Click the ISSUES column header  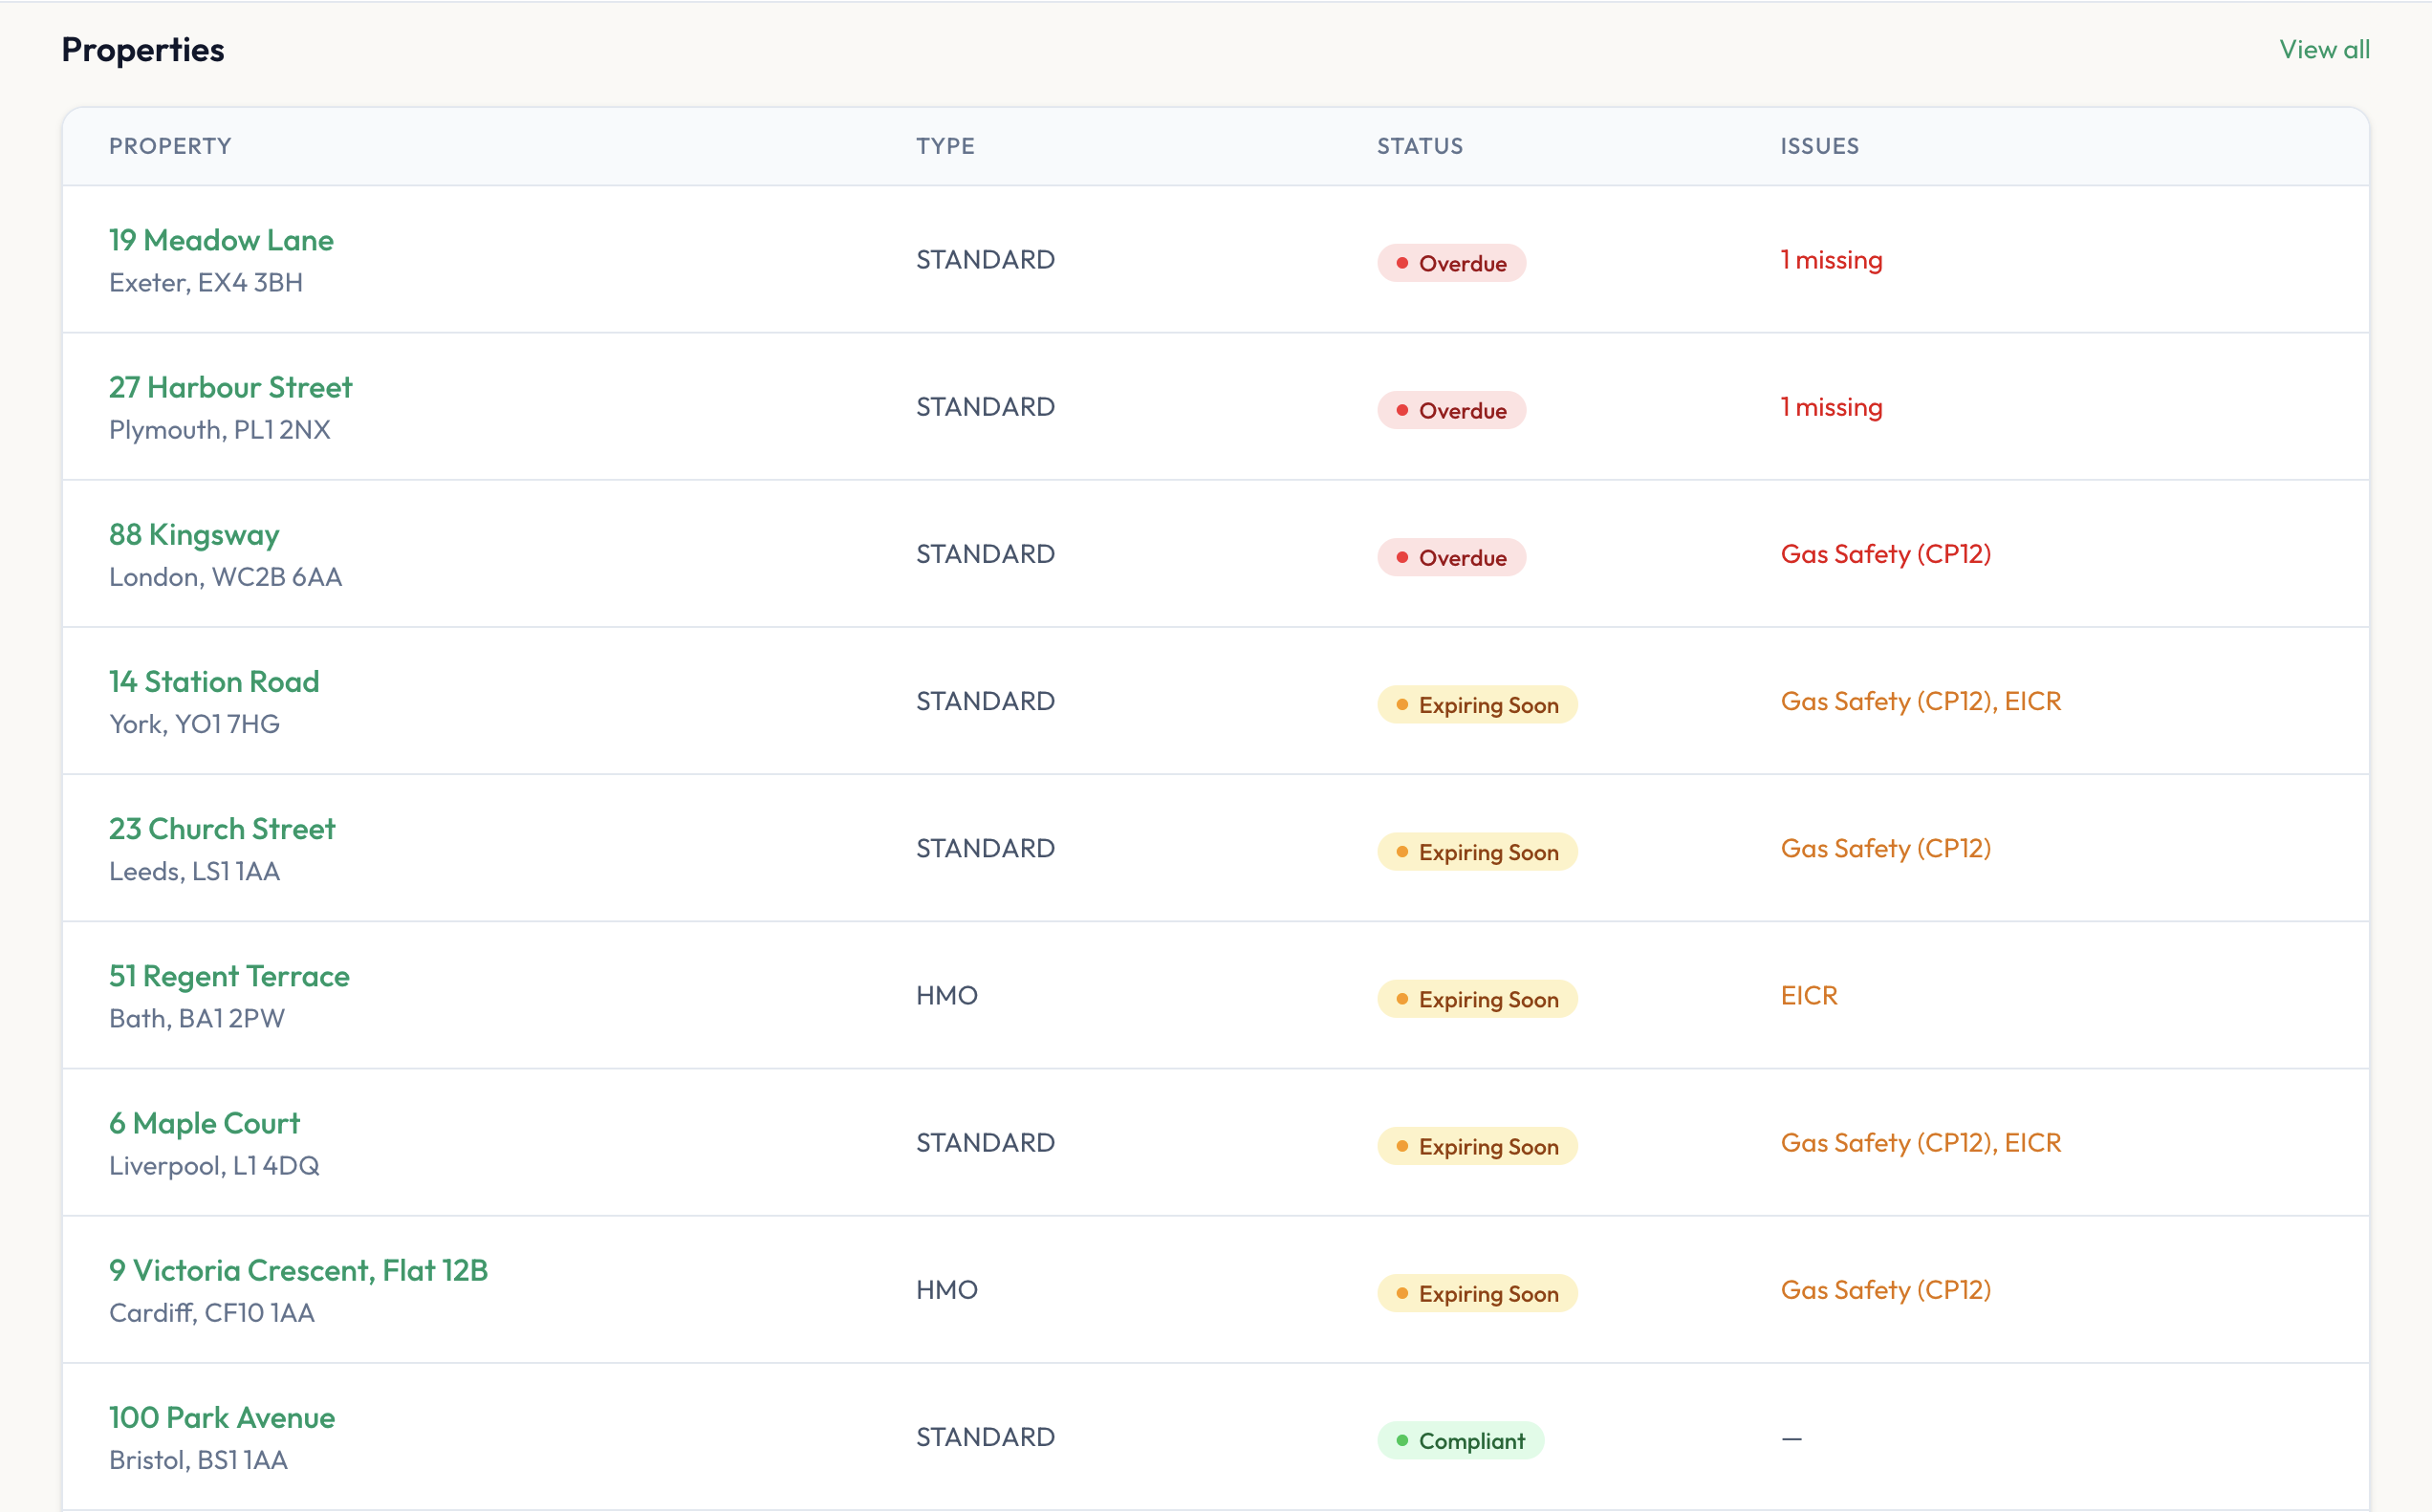coord(1818,146)
